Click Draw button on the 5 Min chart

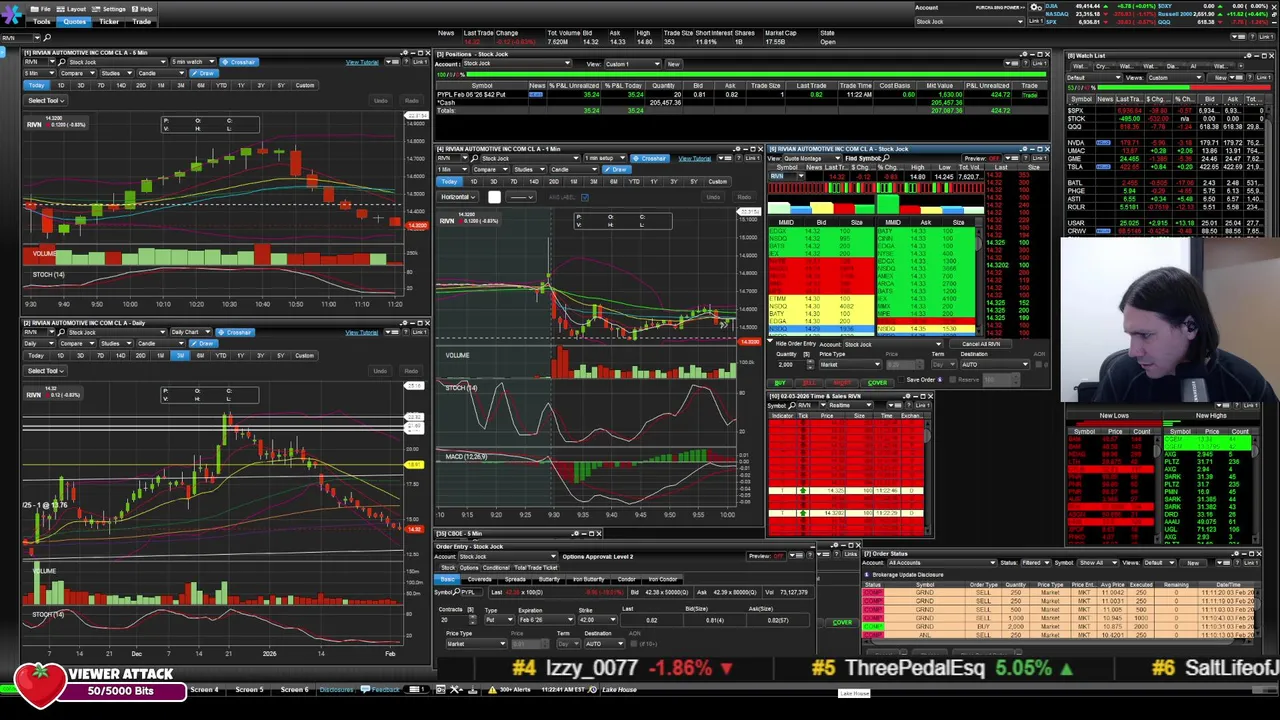[205, 73]
